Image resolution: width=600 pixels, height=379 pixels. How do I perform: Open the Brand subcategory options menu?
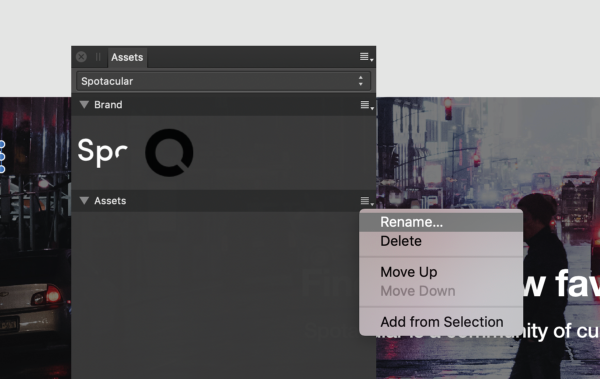click(367, 105)
